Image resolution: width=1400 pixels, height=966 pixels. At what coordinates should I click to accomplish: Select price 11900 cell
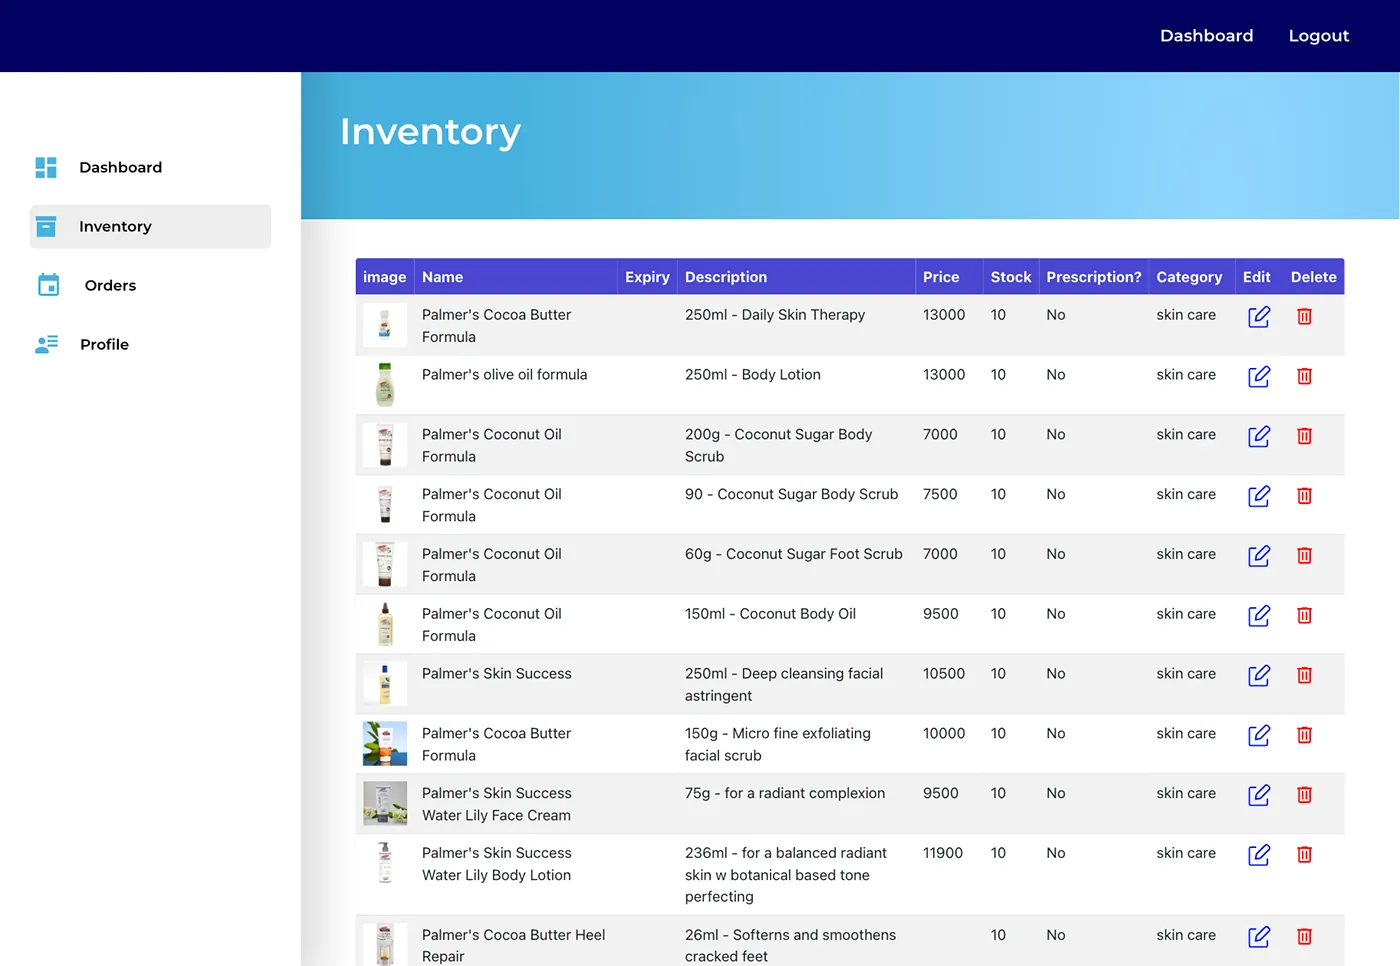(x=943, y=853)
